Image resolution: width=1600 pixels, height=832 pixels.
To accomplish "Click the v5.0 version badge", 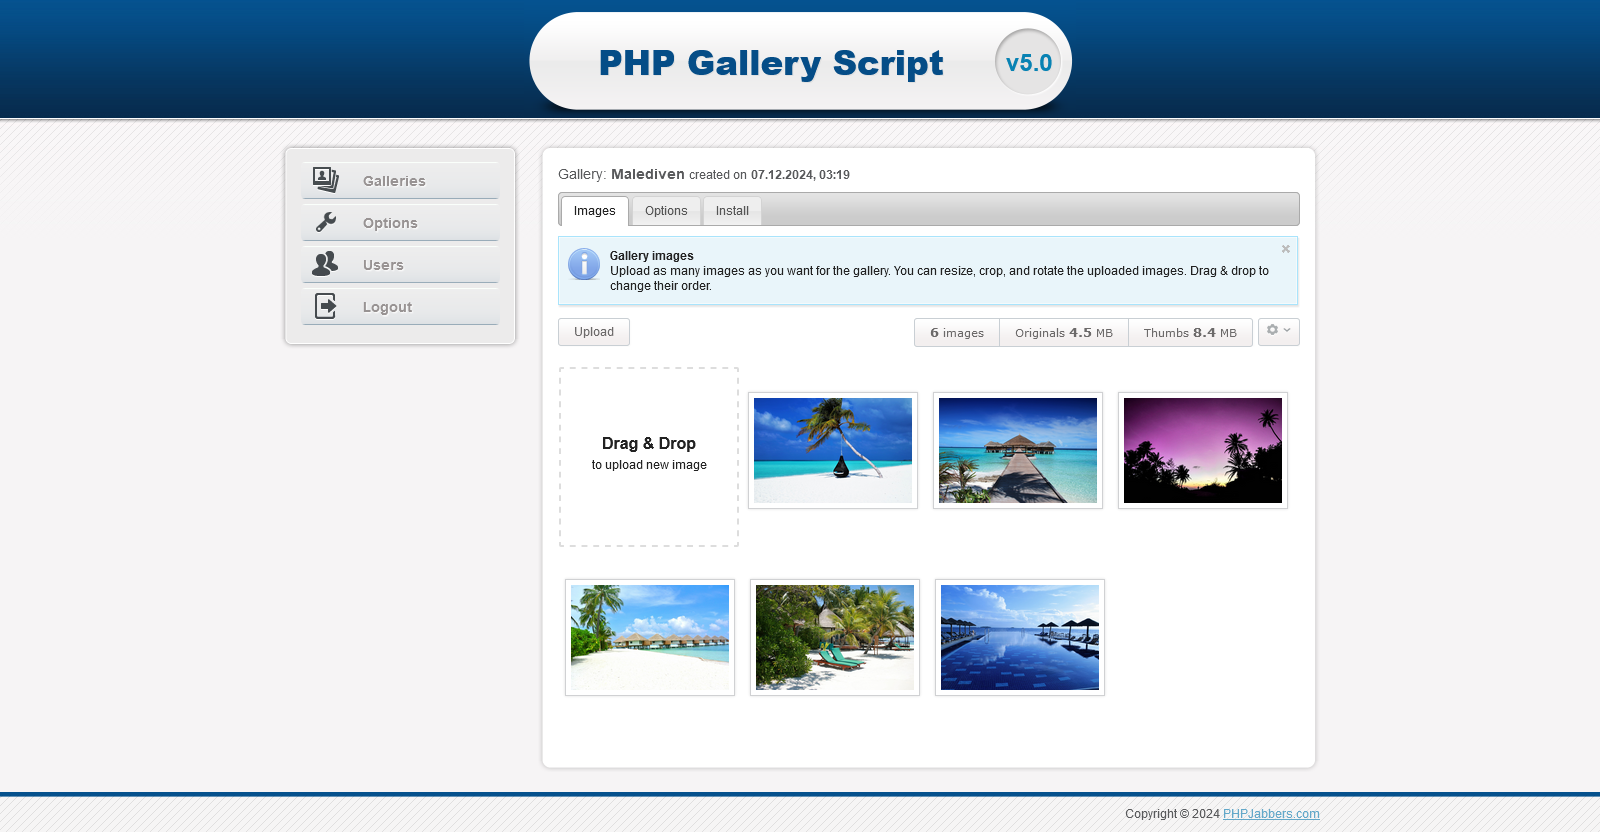I will point(1028,63).
